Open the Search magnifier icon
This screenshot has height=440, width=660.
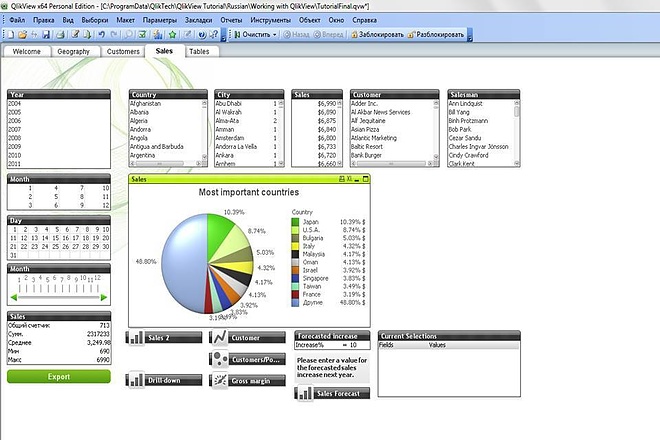pos(128,35)
